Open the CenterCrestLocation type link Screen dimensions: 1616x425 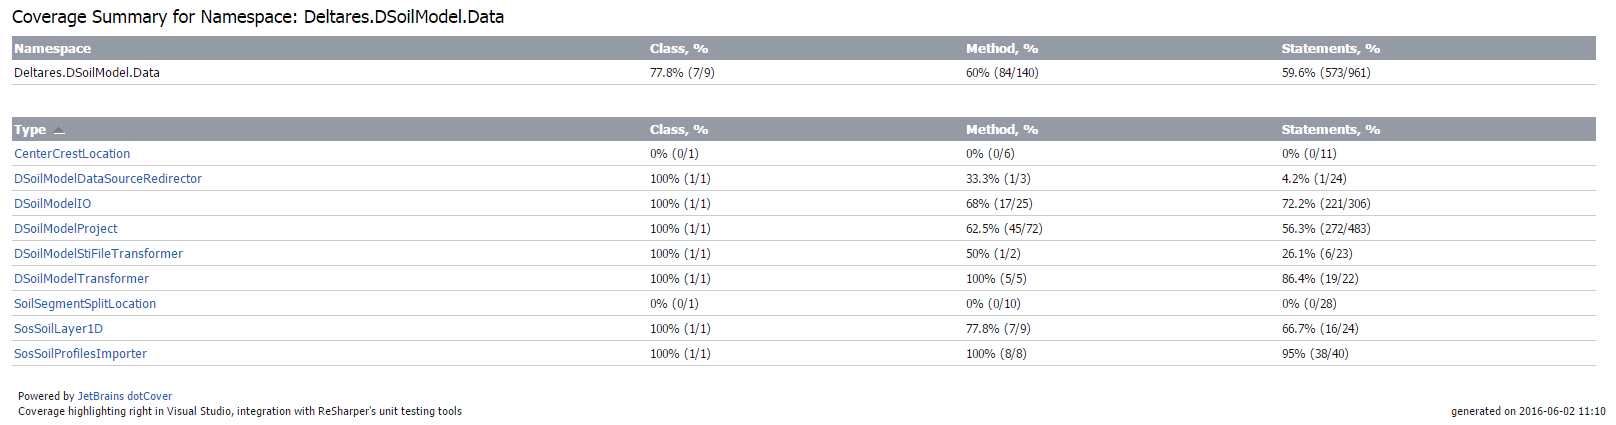coord(72,154)
